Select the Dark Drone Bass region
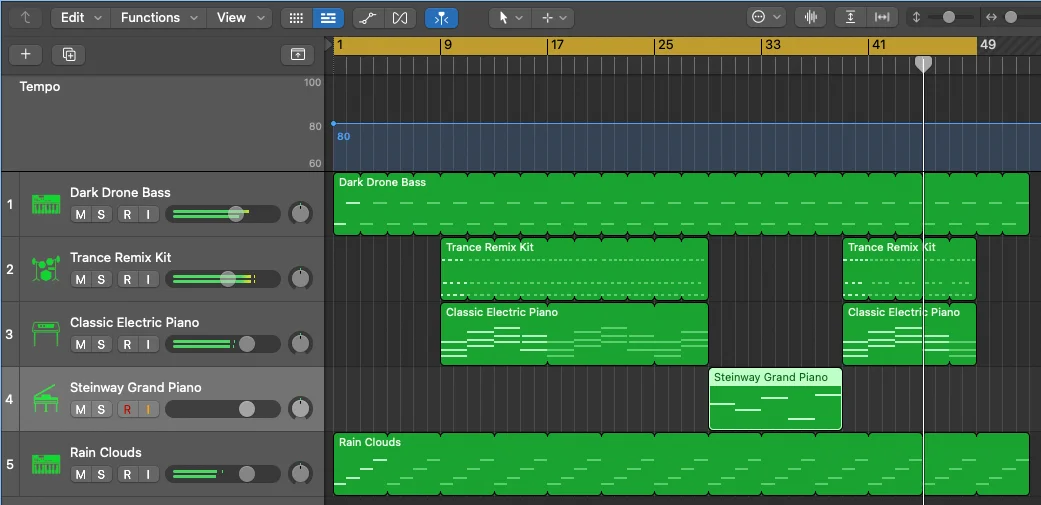This screenshot has height=505, width=1041. [681, 204]
